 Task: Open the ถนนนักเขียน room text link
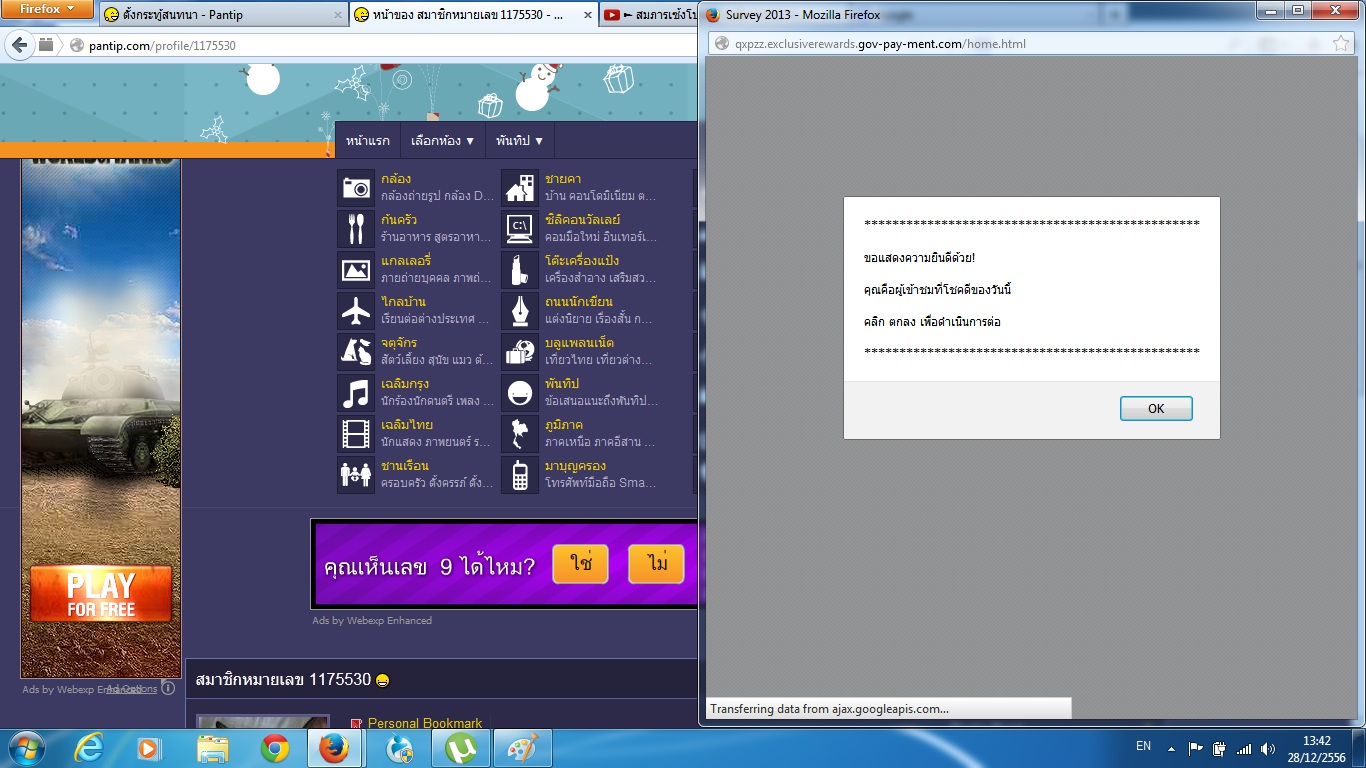pos(579,302)
